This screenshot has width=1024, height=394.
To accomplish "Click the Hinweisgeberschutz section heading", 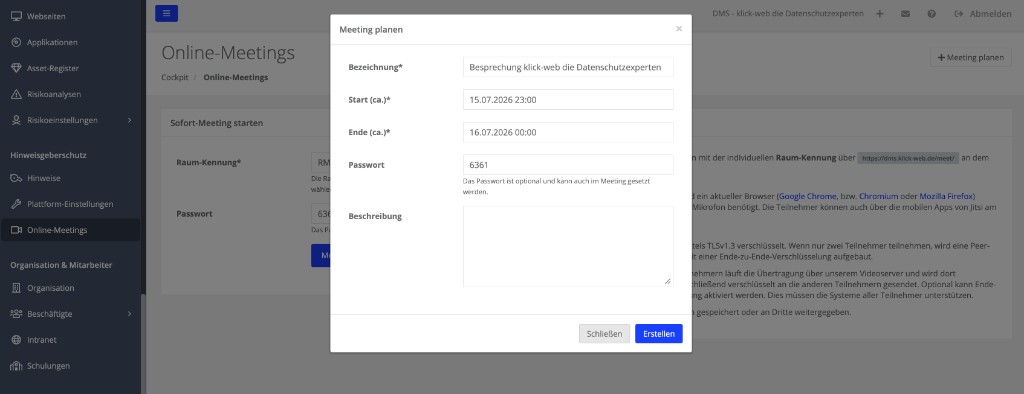I will click(48, 155).
